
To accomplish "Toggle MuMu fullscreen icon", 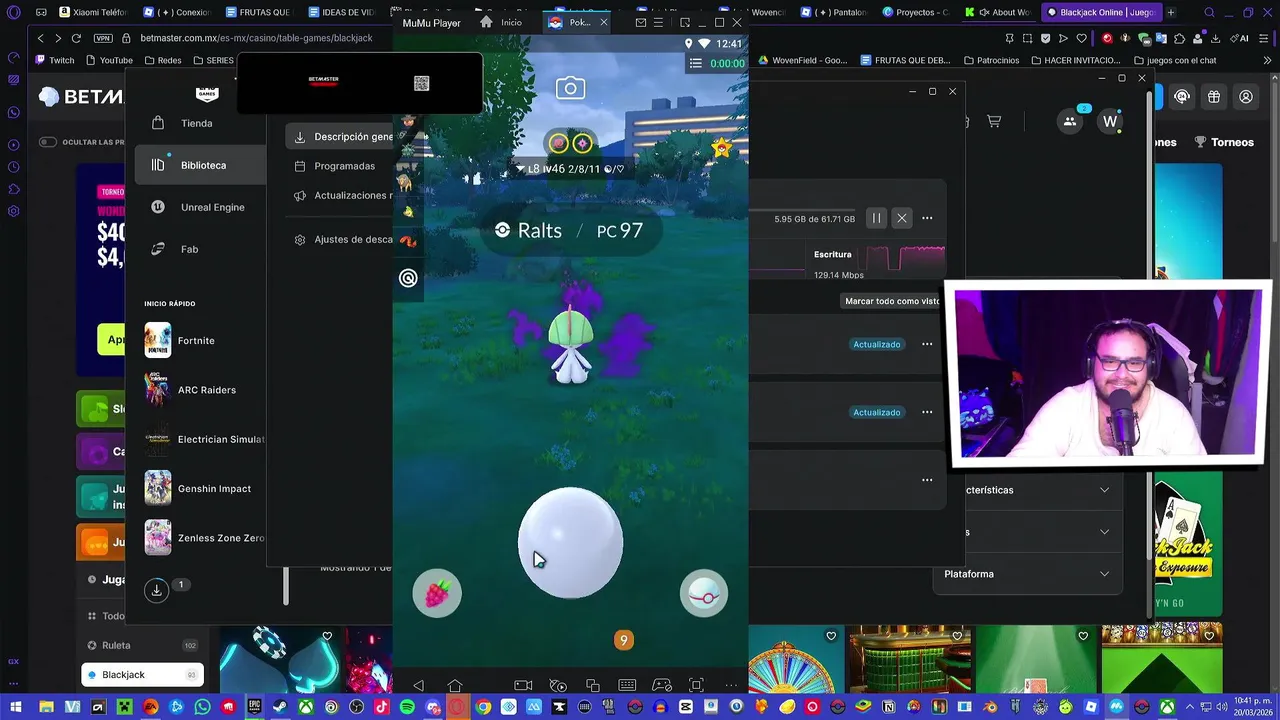I will tap(696, 685).
